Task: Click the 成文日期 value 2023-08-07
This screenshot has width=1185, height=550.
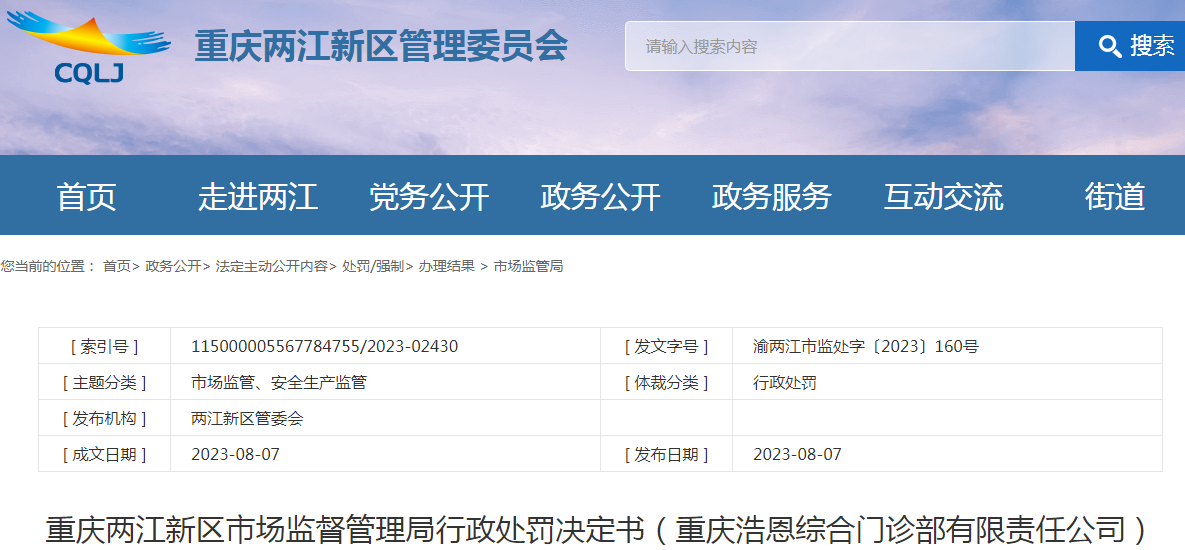Action: tap(235, 455)
